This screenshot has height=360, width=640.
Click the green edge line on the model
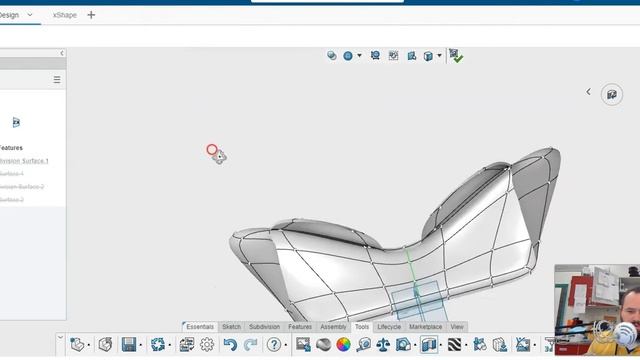[x=410, y=265]
